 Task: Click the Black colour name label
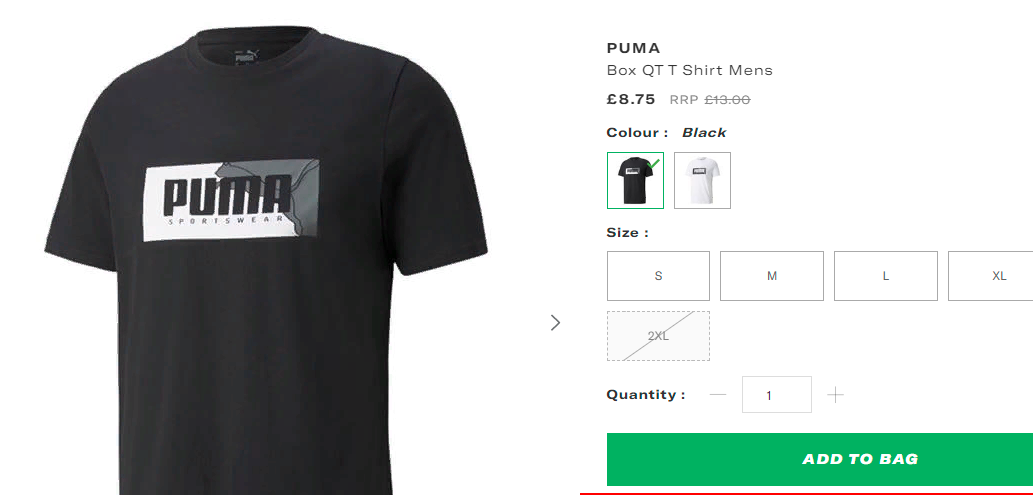704,132
